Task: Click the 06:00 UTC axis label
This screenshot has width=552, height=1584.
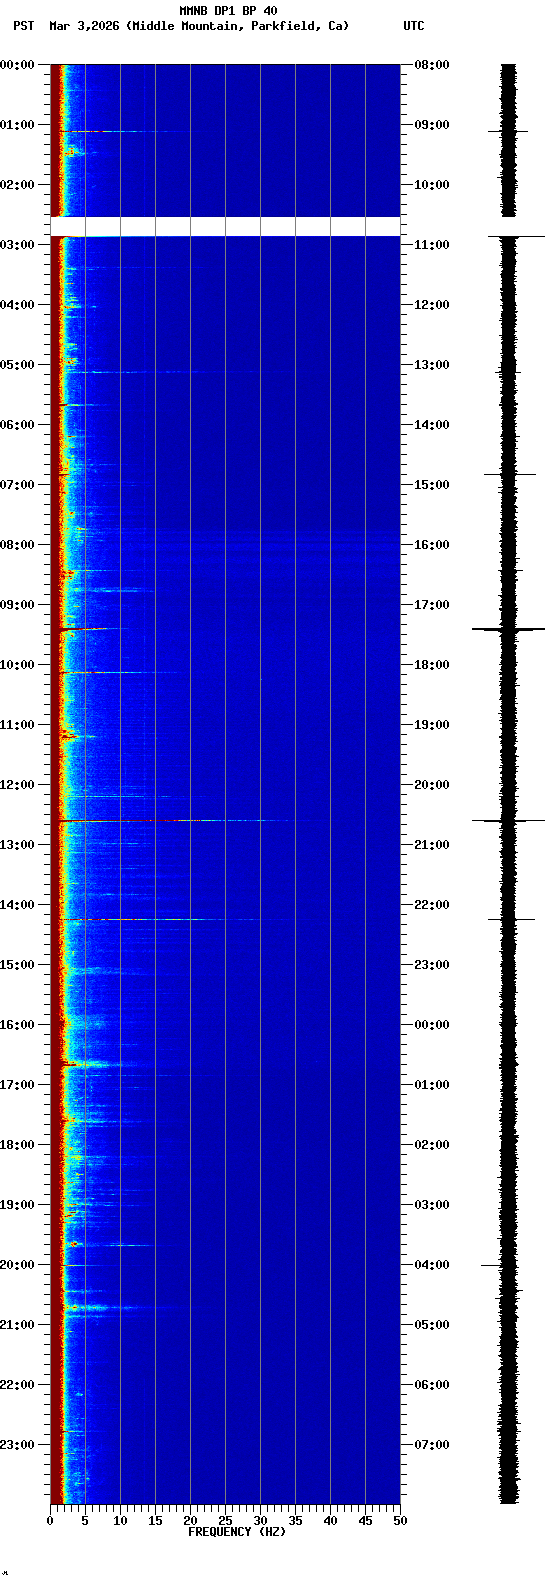Action: [x=432, y=1385]
